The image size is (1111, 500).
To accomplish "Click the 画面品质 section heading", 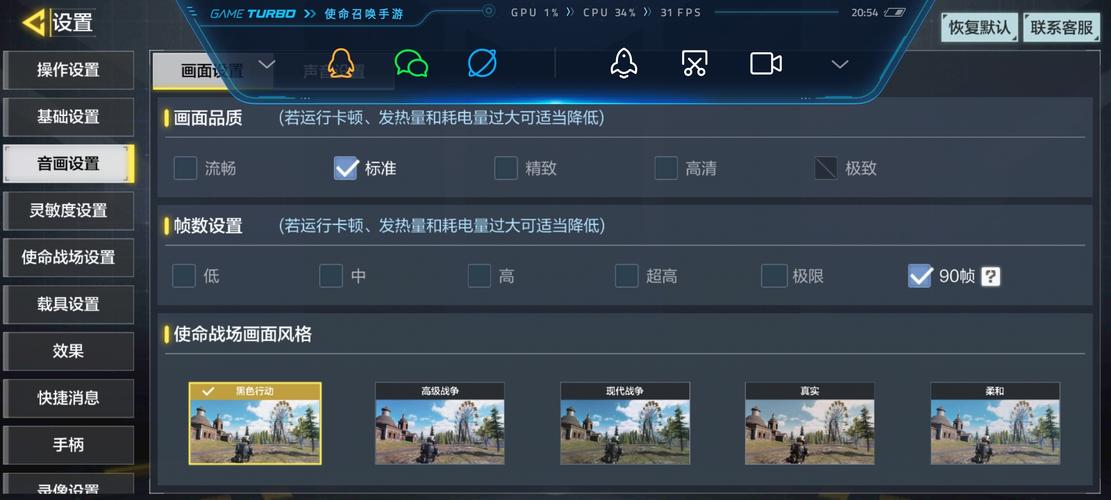I will tap(208, 118).
